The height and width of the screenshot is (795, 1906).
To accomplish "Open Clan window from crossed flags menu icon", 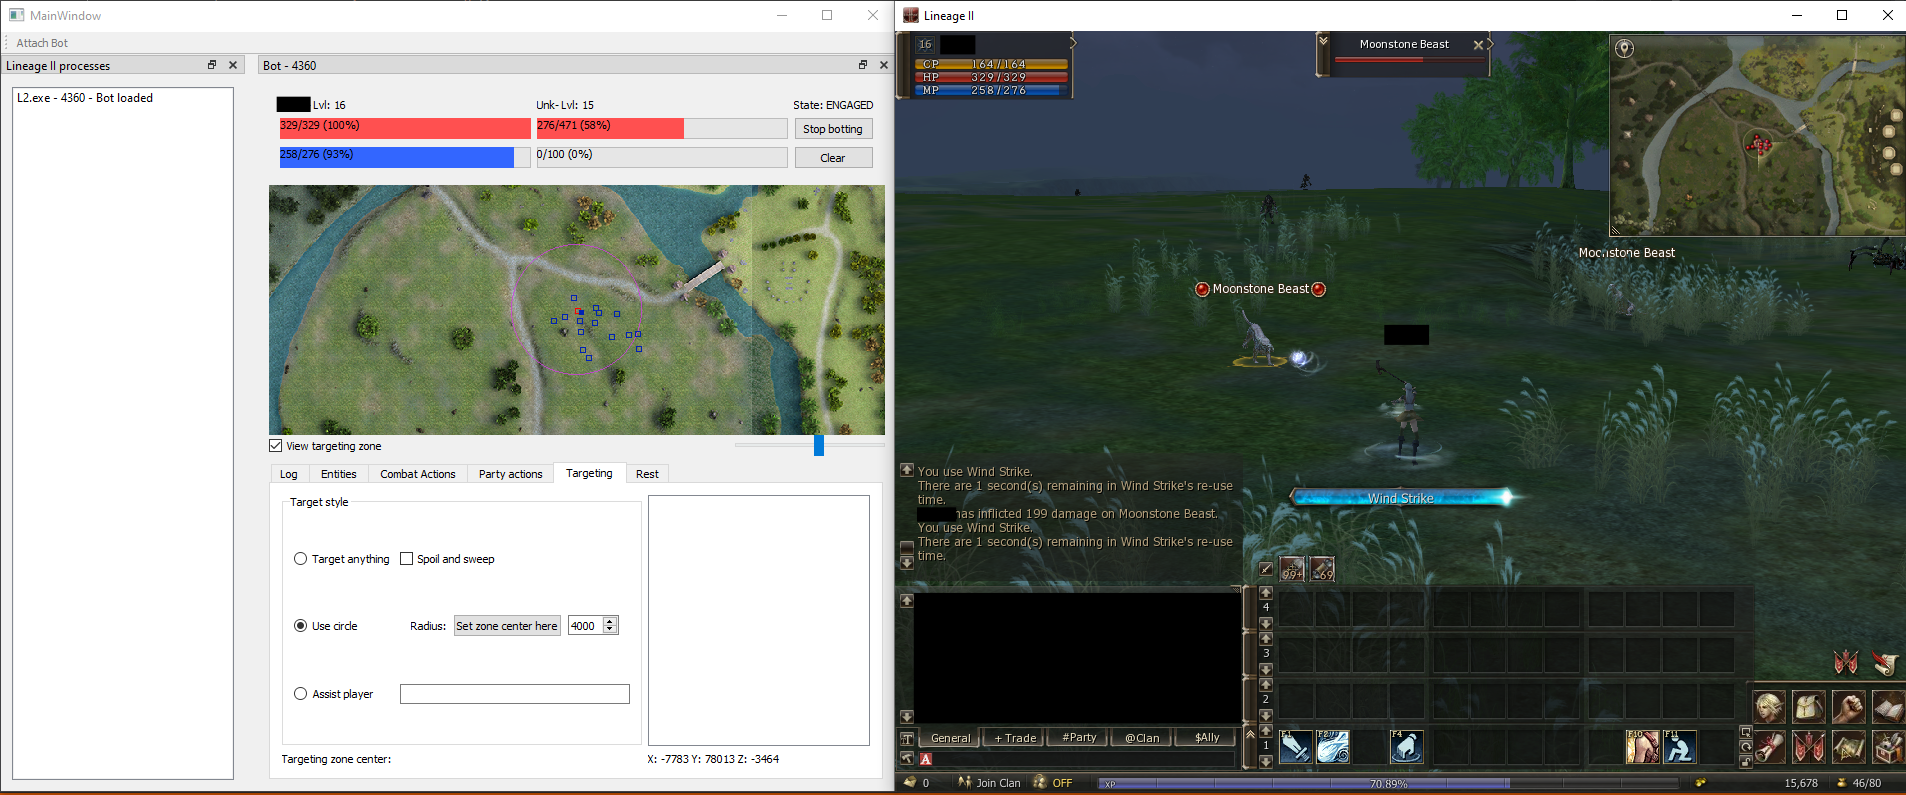I will pyautogui.click(x=1808, y=747).
